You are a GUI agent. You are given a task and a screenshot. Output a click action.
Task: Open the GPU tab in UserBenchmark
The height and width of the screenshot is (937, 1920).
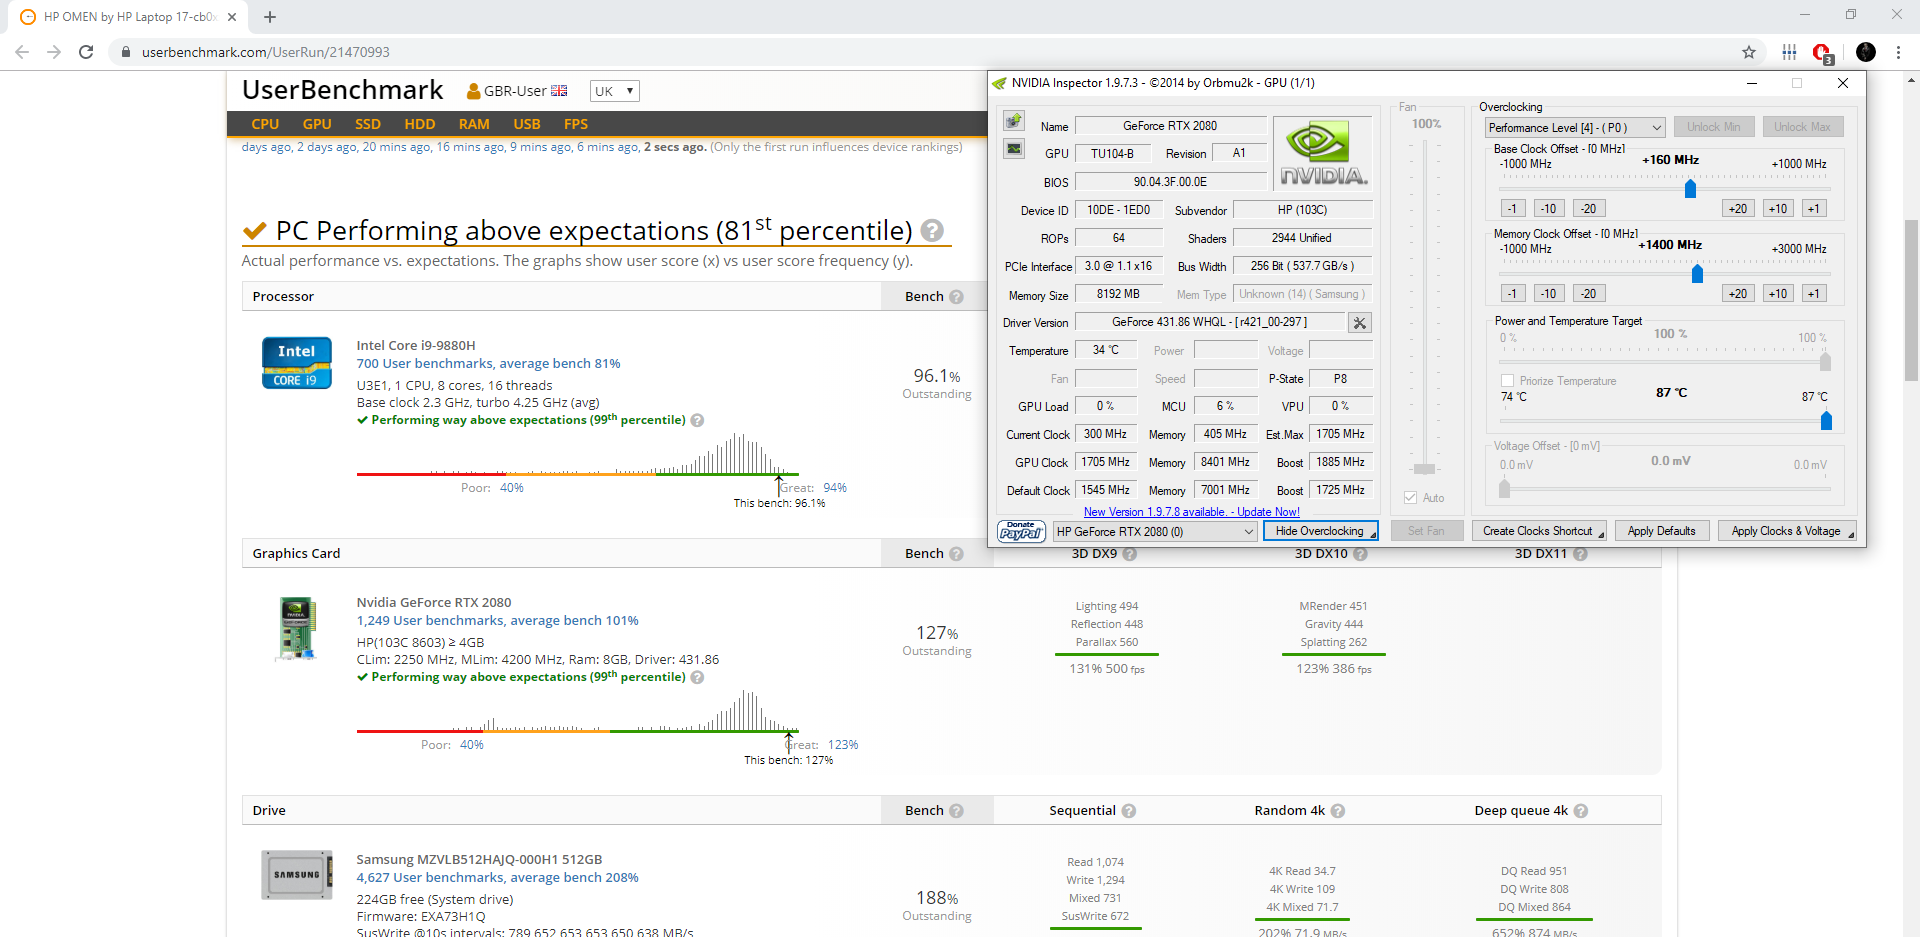pyautogui.click(x=317, y=124)
